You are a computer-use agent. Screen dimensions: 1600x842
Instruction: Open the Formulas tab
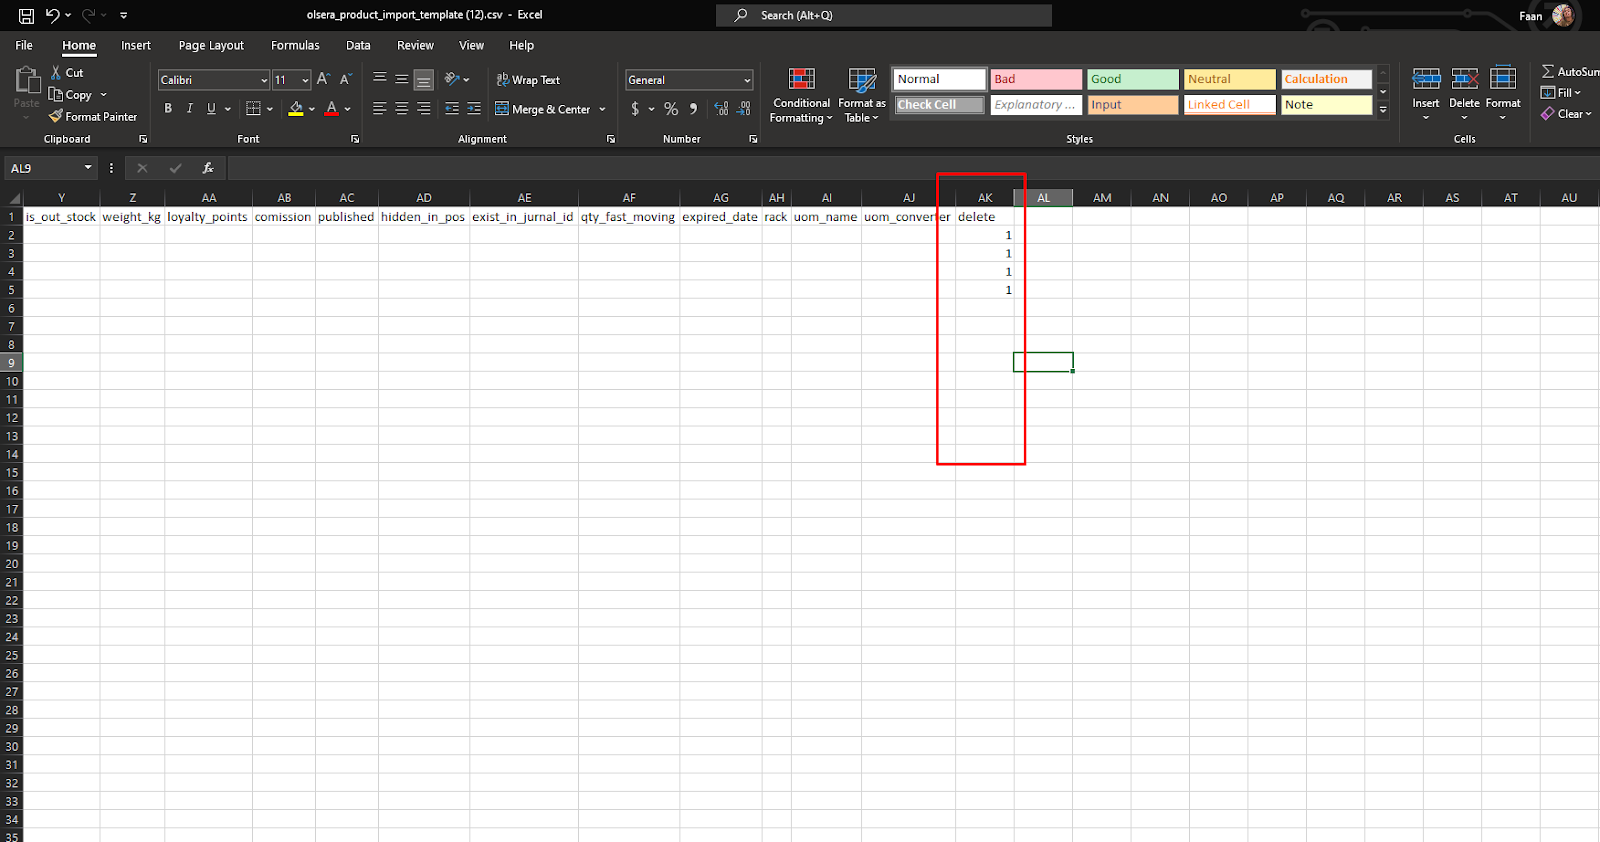point(295,46)
